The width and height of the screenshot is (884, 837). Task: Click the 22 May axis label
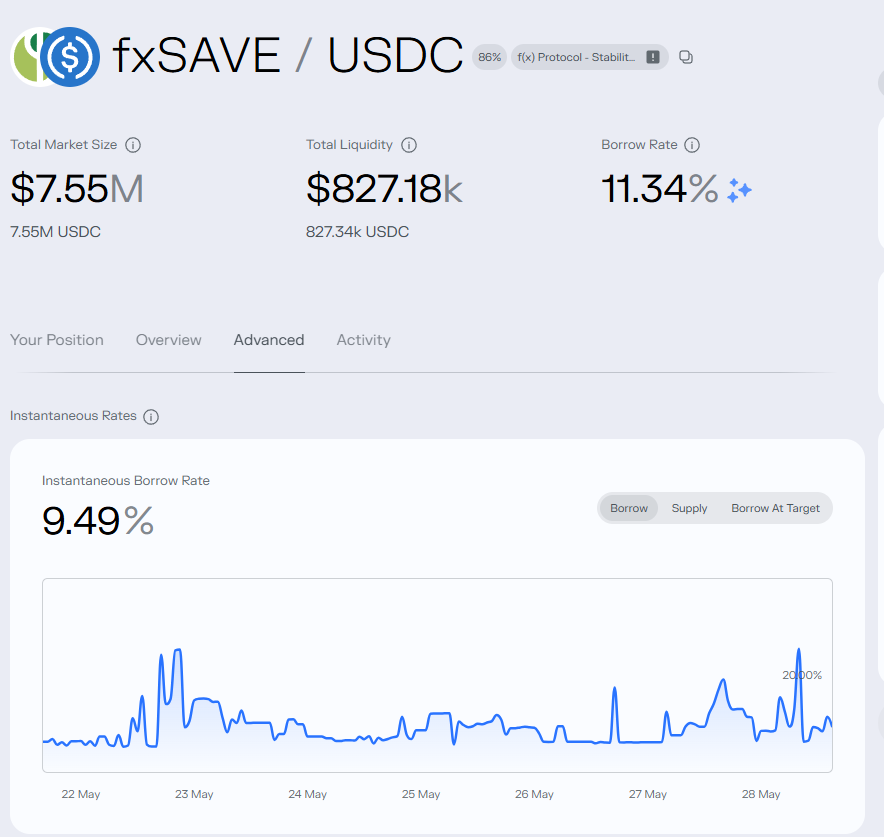click(81, 794)
